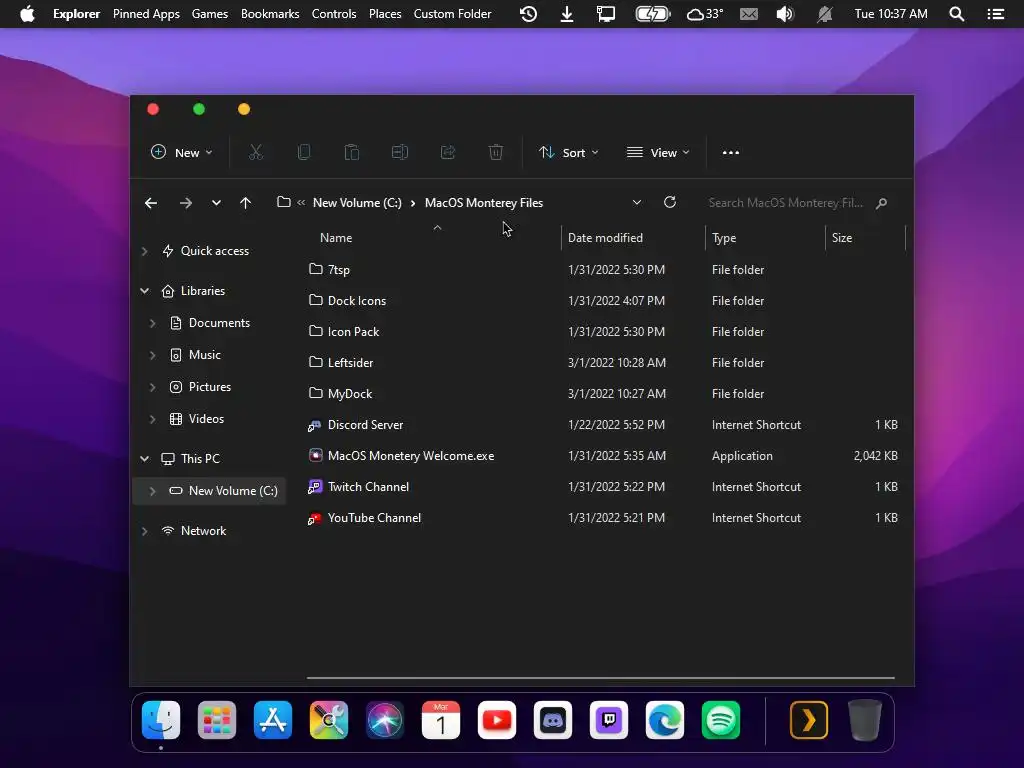1024x768 pixels.
Task: Expand Documents library chevron
Action: tap(152, 323)
